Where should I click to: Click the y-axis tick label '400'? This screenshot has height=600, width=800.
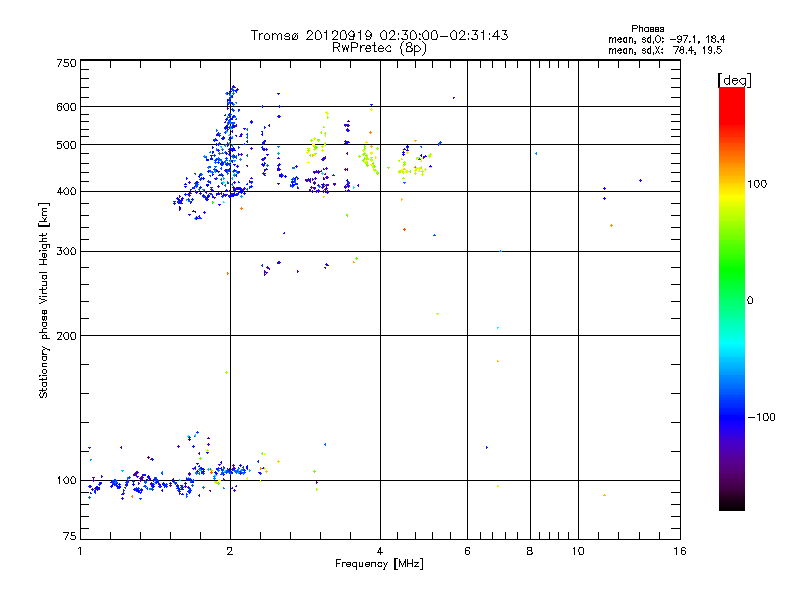[x=67, y=192]
